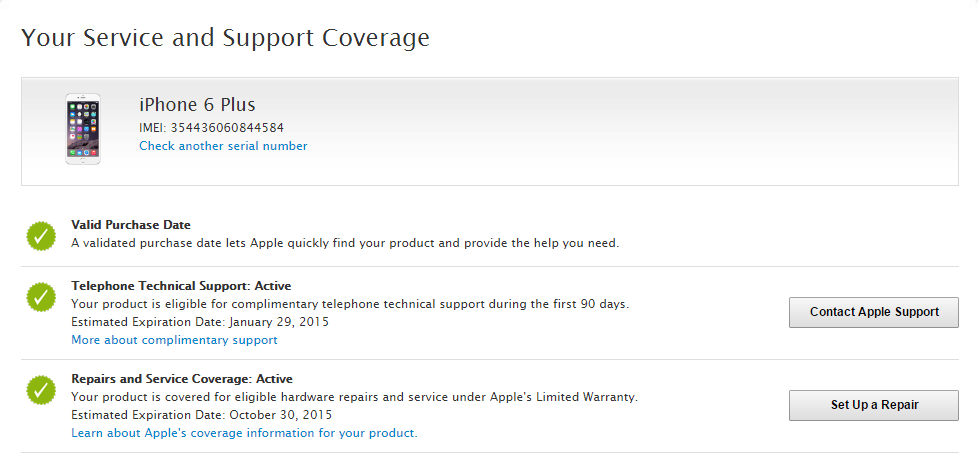Click the iPhone 6 Plus product image
This screenshot has width=978, height=460.
pyautogui.click(x=83, y=129)
